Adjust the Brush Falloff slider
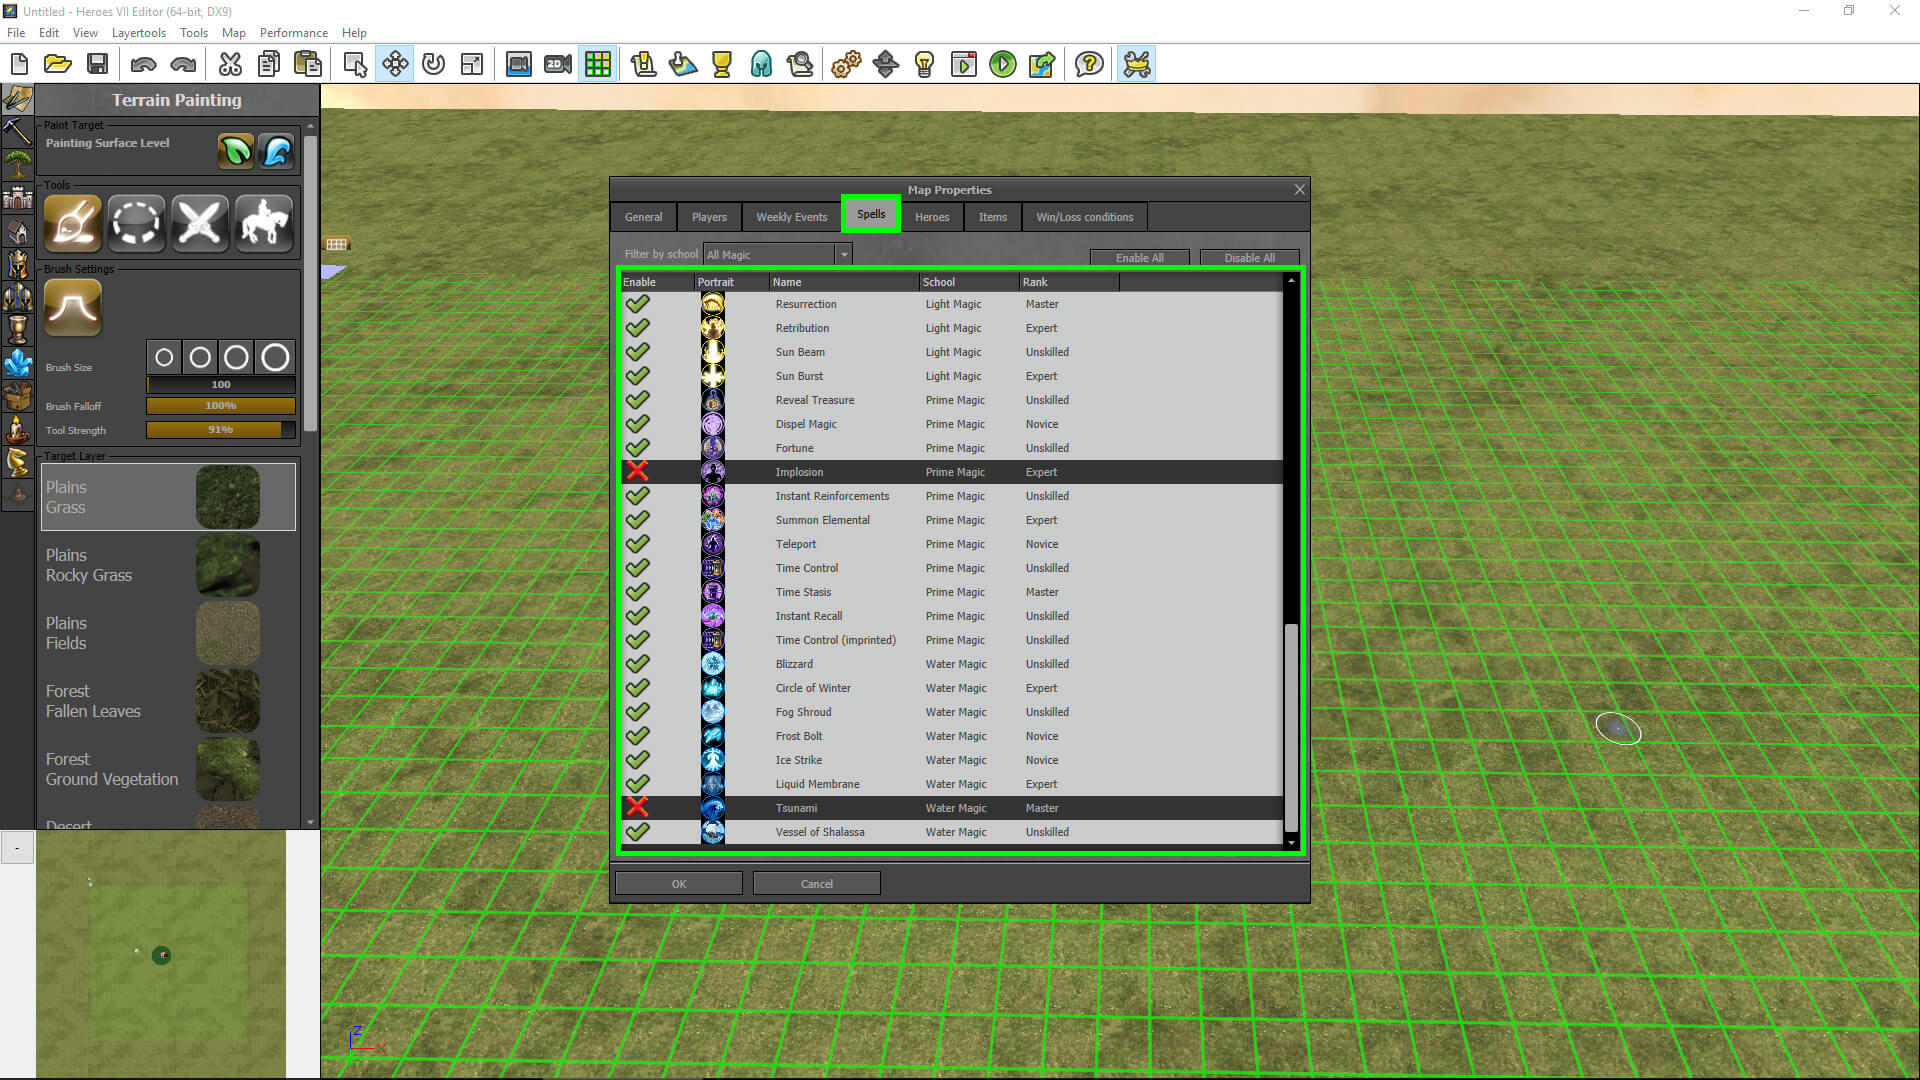Viewport: 1920px width, 1080px height. coord(221,406)
